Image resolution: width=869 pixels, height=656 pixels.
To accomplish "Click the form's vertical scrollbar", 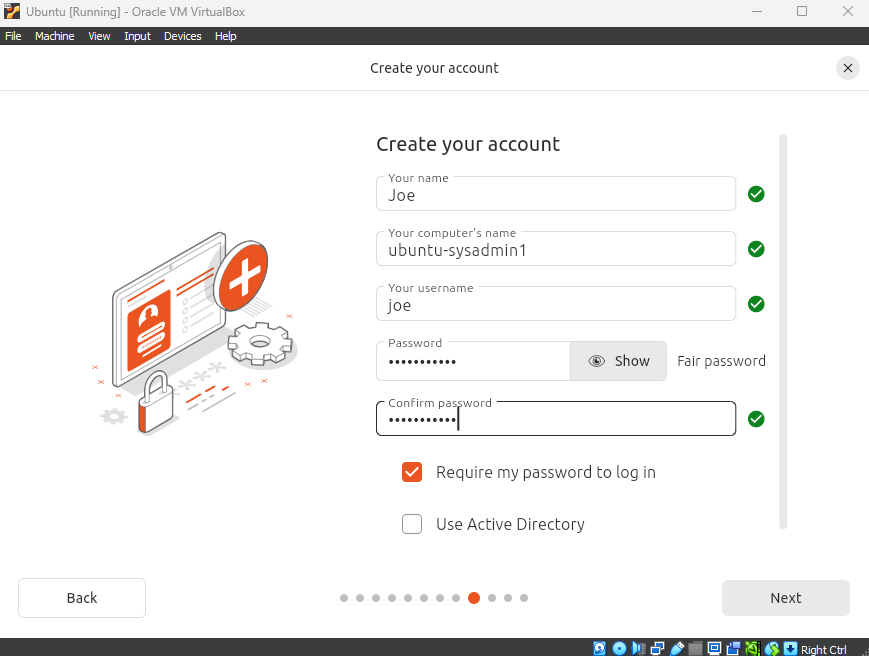I will pos(783,330).
